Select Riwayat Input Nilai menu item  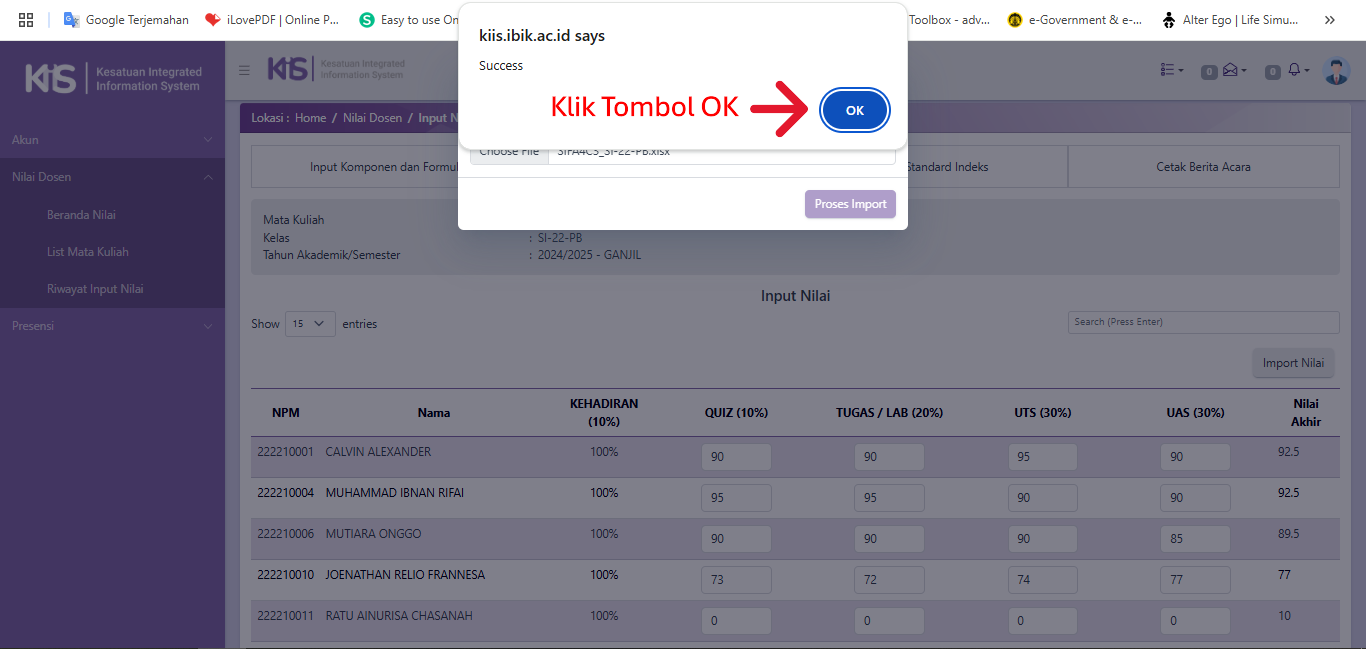[x=95, y=289]
